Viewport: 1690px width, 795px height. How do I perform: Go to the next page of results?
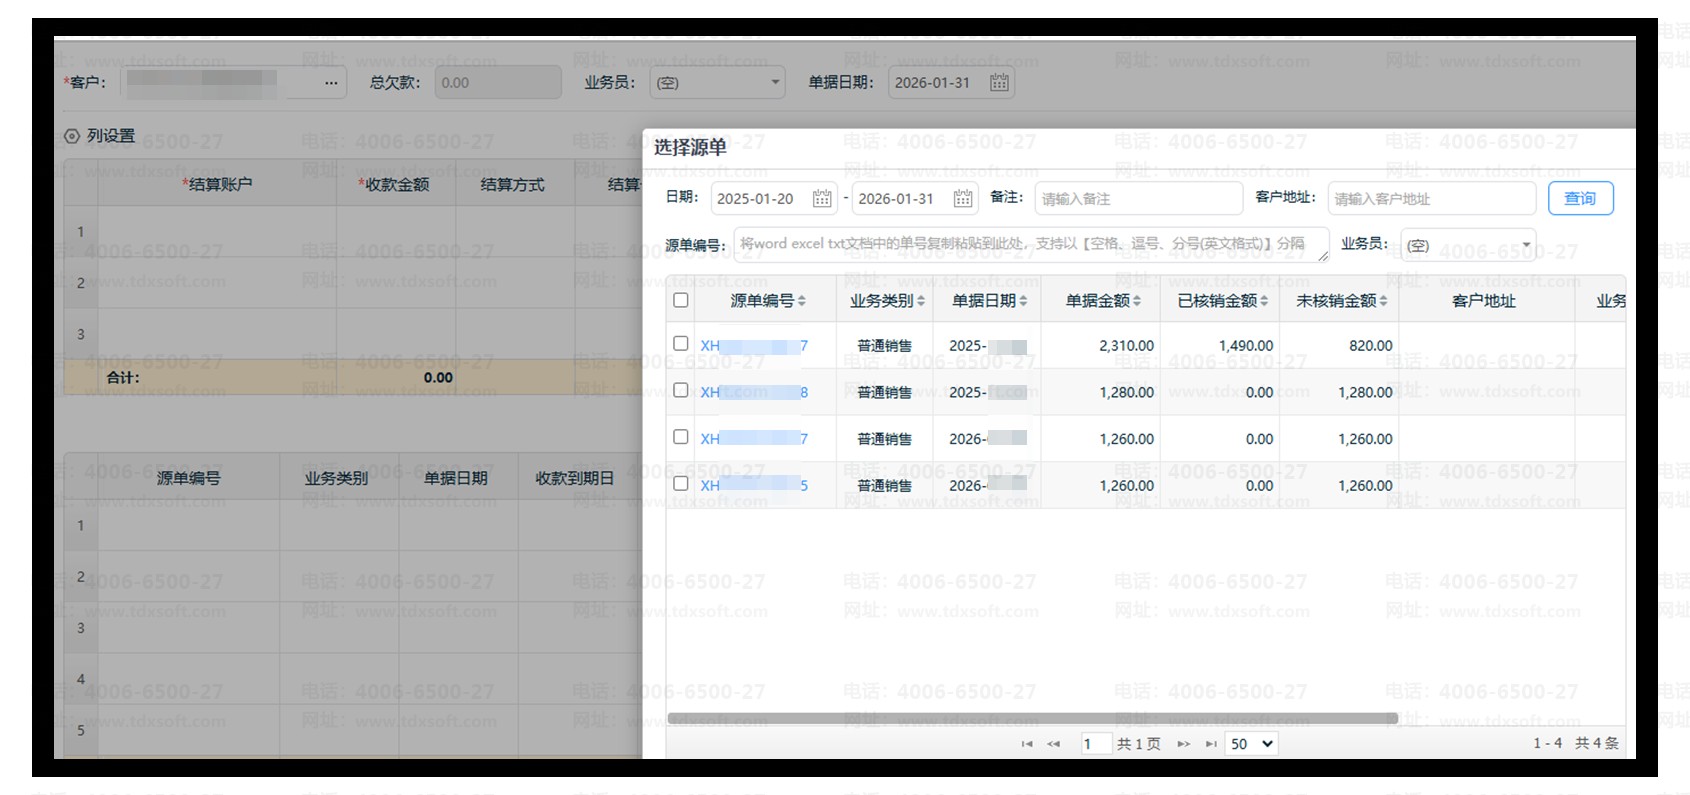click(x=1183, y=744)
